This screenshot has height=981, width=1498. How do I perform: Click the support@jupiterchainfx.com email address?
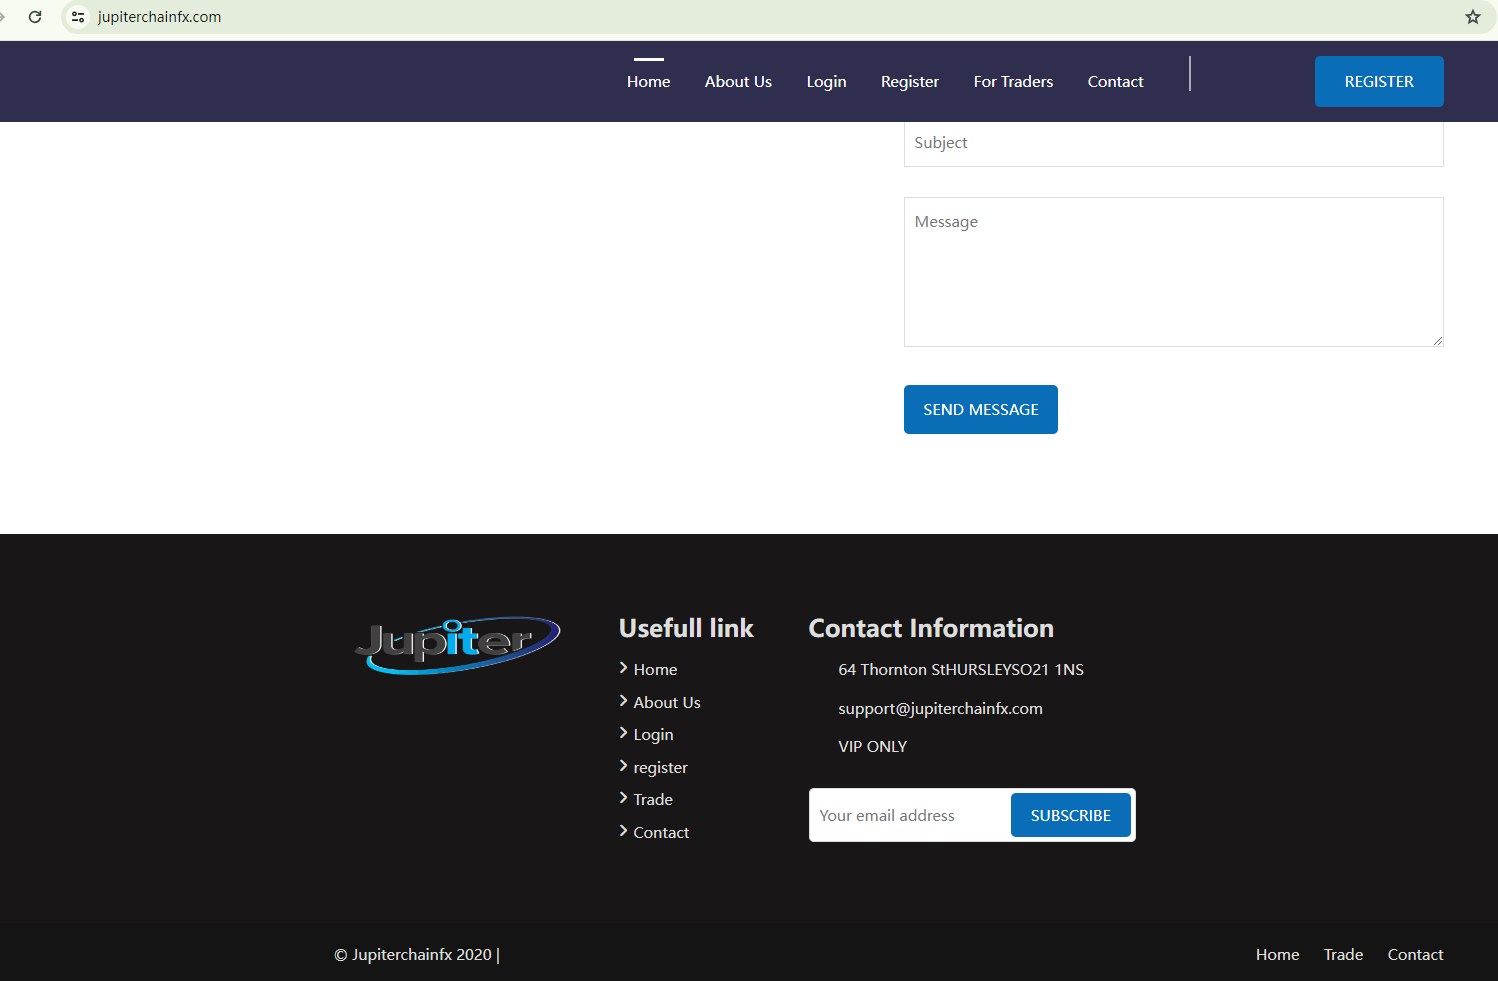coord(940,709)
